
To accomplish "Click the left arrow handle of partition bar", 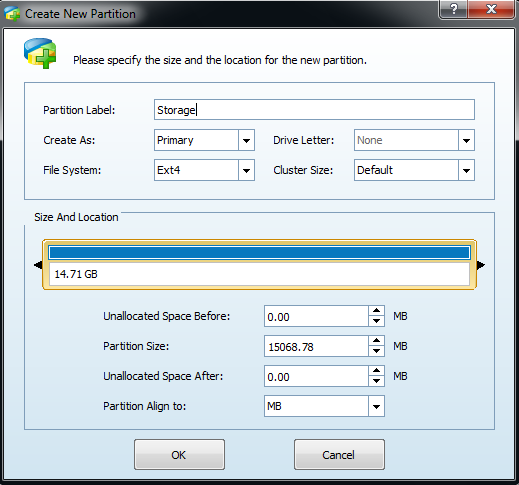I will pyautogui.click(x=38, y=265).
